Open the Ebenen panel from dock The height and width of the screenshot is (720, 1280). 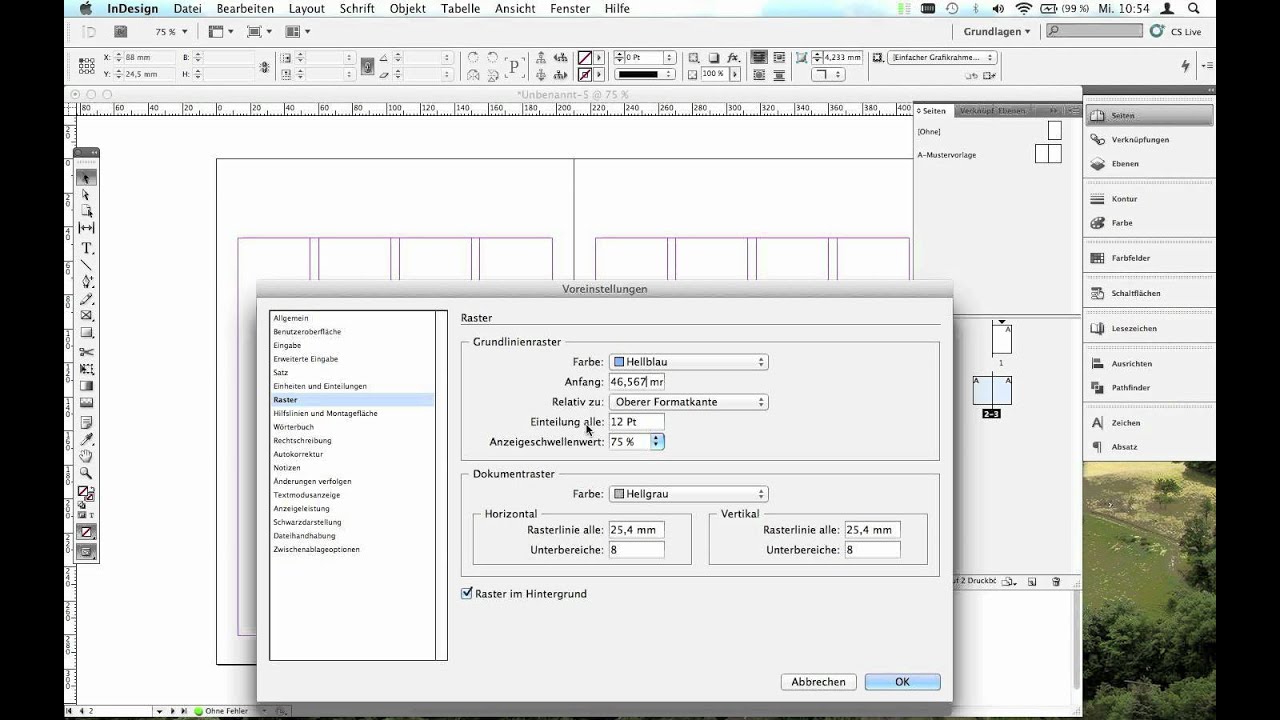pos(1149,163)
